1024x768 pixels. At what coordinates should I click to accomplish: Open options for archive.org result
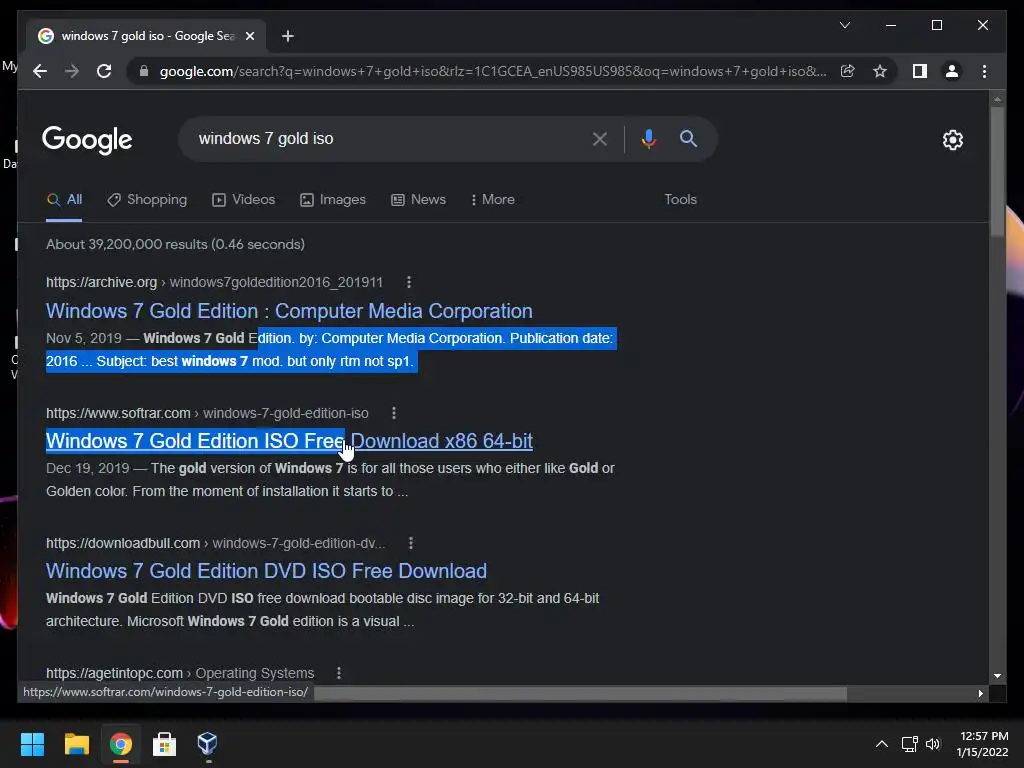coord(409,282)
